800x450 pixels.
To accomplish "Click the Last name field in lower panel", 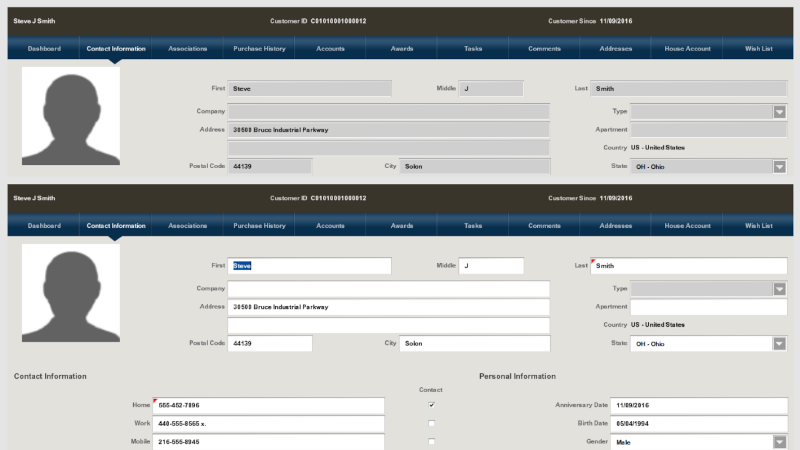I will point(689,266).
